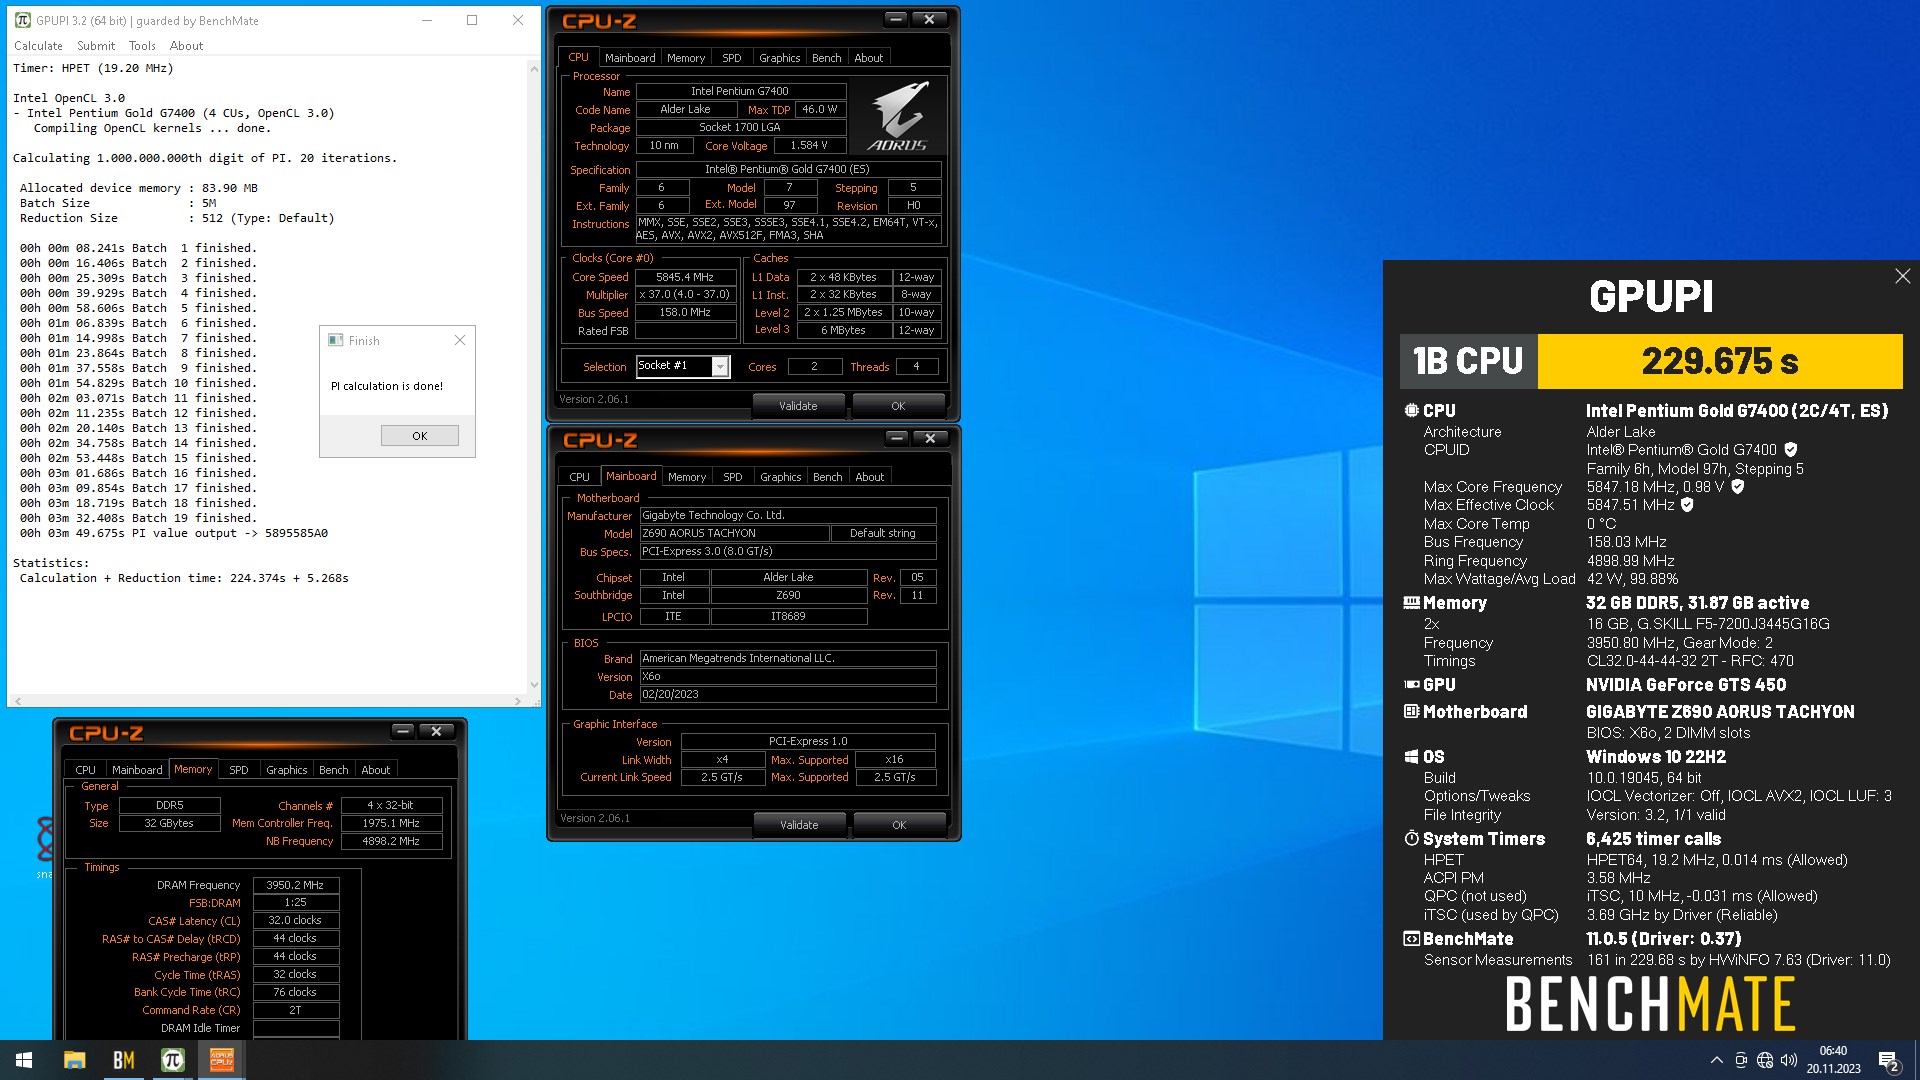The height and width of the screenshot is (1080, 1920).
Task: Click the Core Speed value 5845.4 MHz
Action: 685,277
